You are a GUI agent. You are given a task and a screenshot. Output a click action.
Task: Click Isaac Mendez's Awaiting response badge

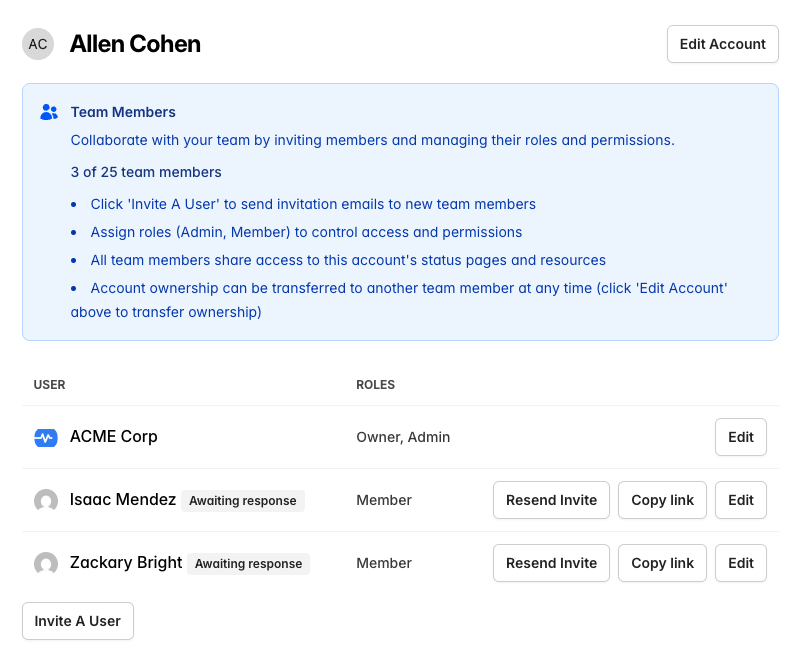click(243, 501)
